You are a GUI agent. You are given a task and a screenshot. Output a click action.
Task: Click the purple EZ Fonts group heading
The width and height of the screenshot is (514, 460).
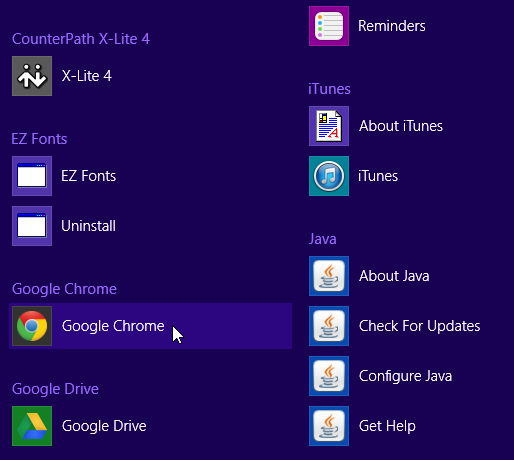[39, 139]
